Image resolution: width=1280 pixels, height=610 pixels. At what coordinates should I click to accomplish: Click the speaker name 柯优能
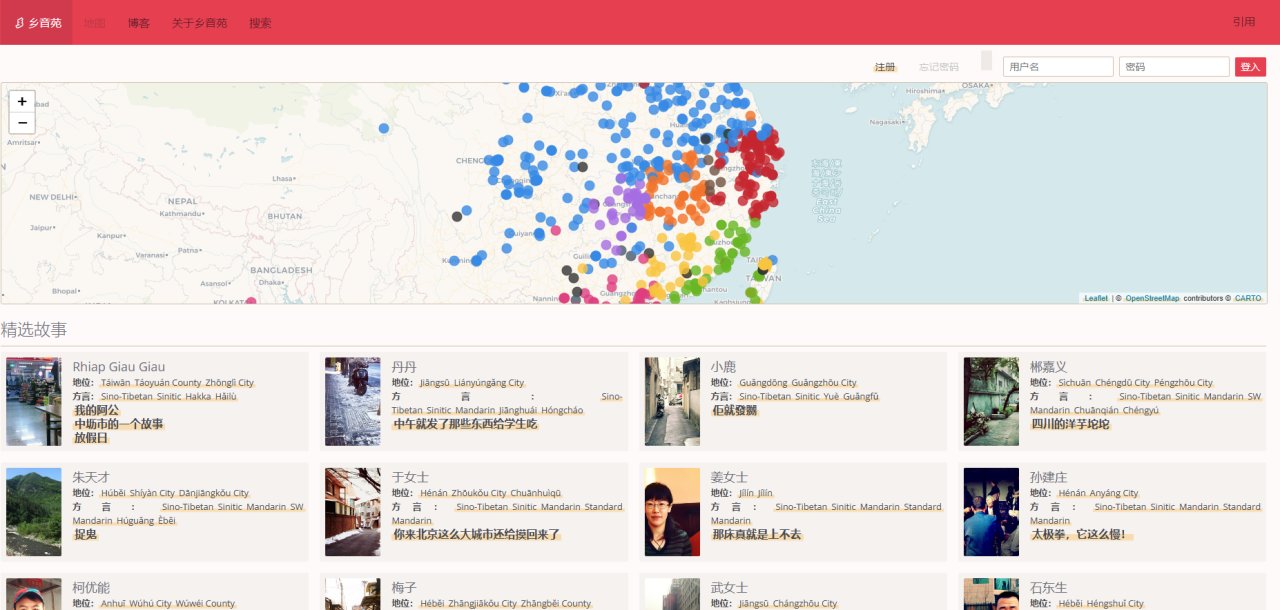click(x=91, y=588)
